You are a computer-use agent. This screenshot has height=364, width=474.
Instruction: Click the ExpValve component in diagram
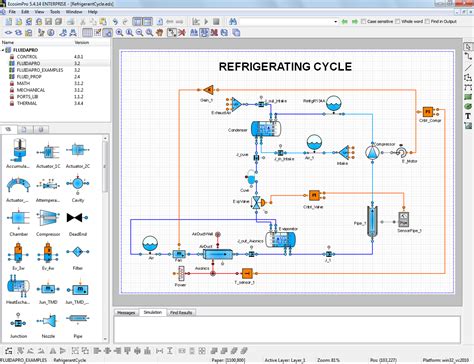pyautogui.click(x=257, y=202)
